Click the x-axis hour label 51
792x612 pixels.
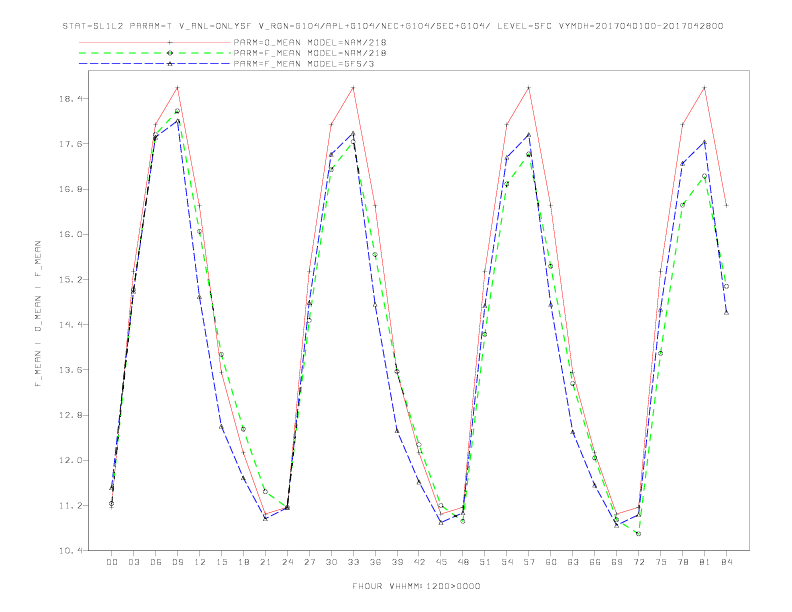tap(485, 562)
